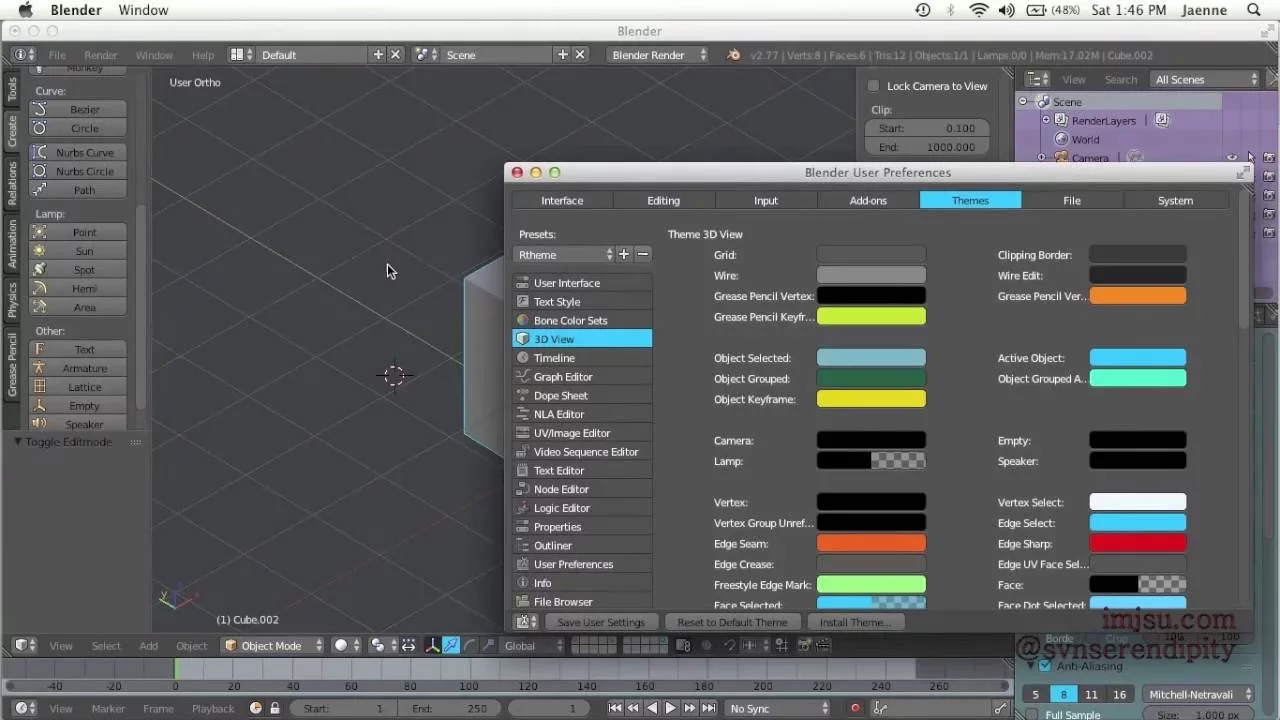
Task: Open the Blender Render engine dropdown
Action: 658,55
